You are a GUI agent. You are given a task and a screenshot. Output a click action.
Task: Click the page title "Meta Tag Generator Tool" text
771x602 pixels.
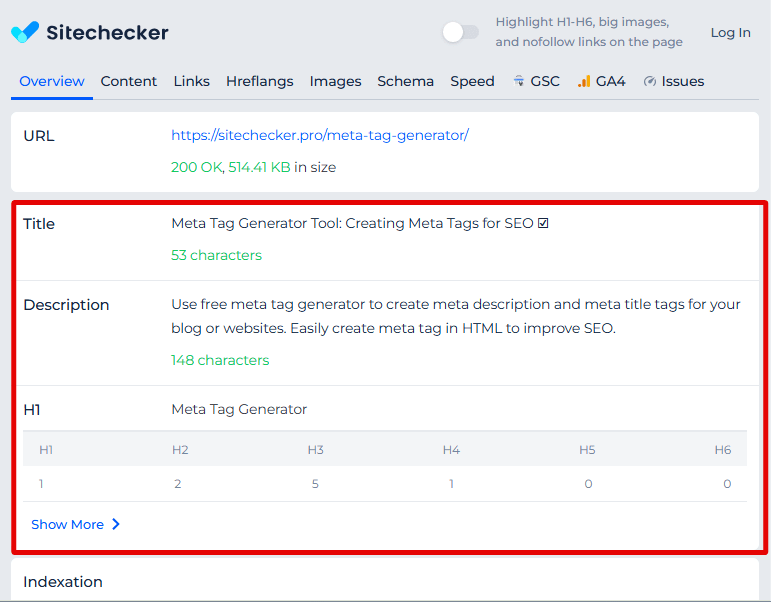[x=359, y=223]
